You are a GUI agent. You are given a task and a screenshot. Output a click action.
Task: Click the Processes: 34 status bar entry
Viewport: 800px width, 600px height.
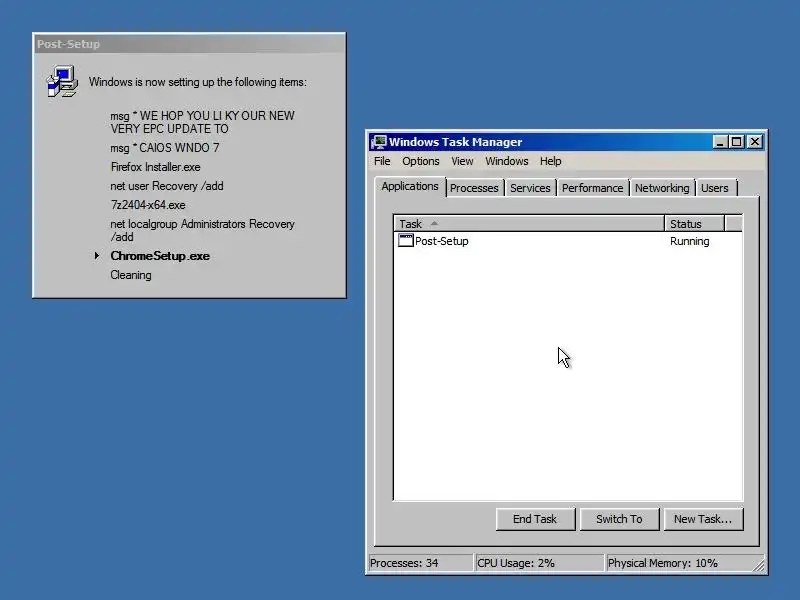coord(420,563)
